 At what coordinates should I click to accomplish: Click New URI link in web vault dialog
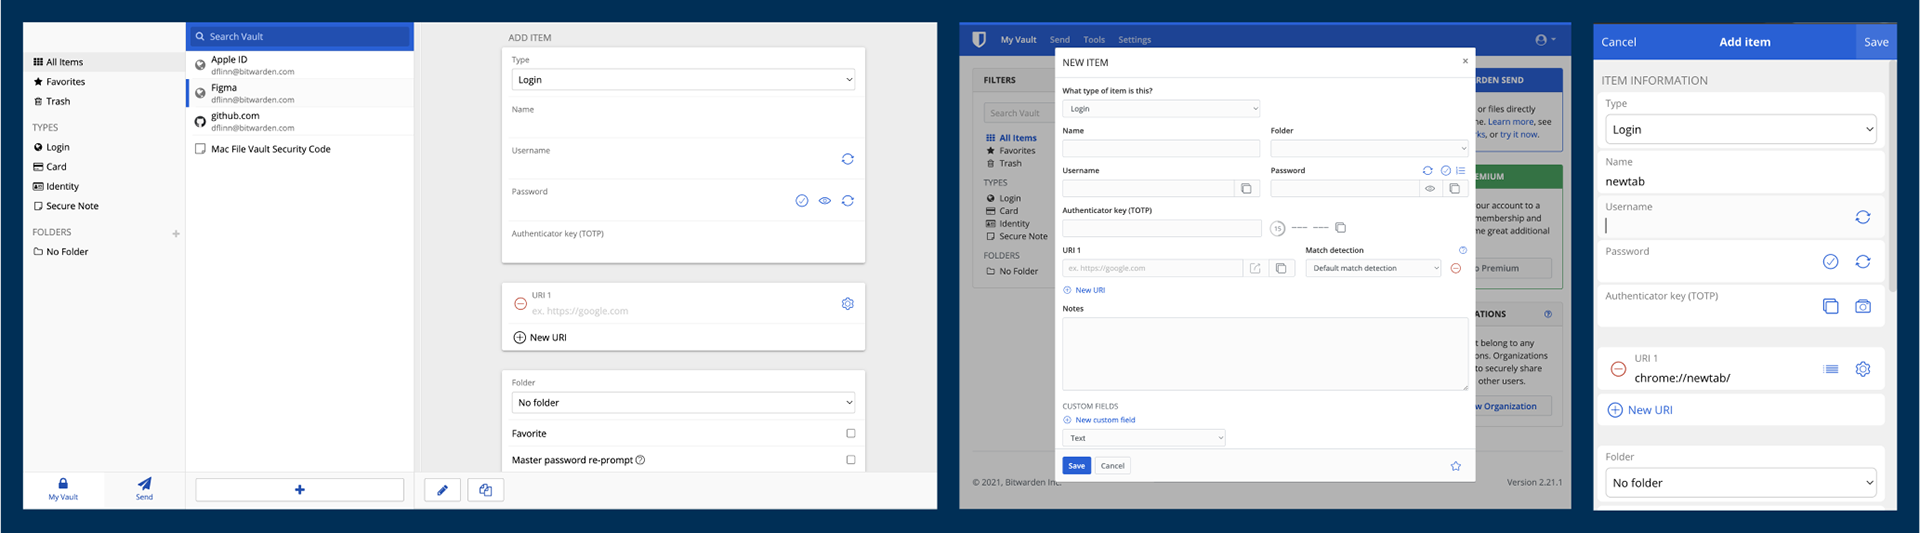(1084, 290)
